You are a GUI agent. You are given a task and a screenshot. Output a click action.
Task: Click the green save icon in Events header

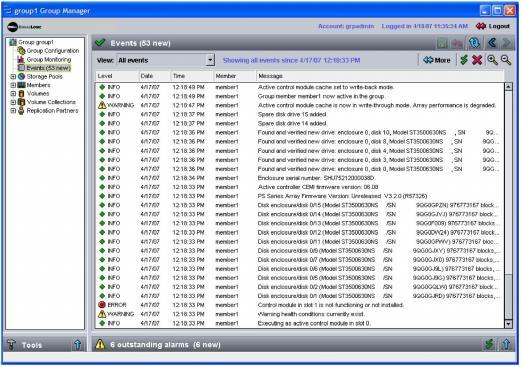(x=442, y=43)
